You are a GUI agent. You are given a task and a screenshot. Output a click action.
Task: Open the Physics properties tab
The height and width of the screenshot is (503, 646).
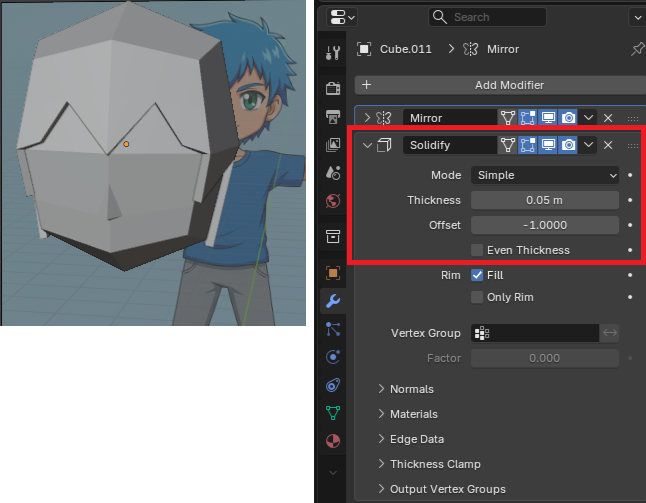[x=333, y=356]
